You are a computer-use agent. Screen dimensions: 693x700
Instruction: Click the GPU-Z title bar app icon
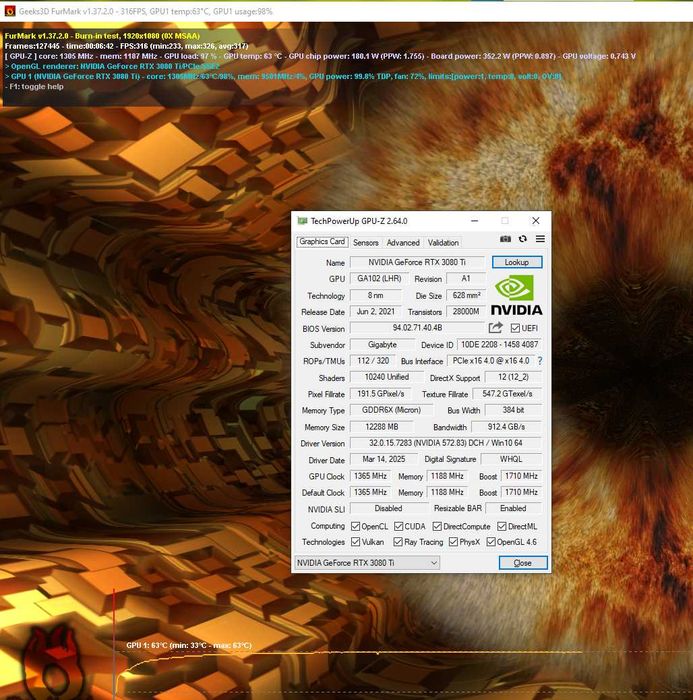pos(302,221)
